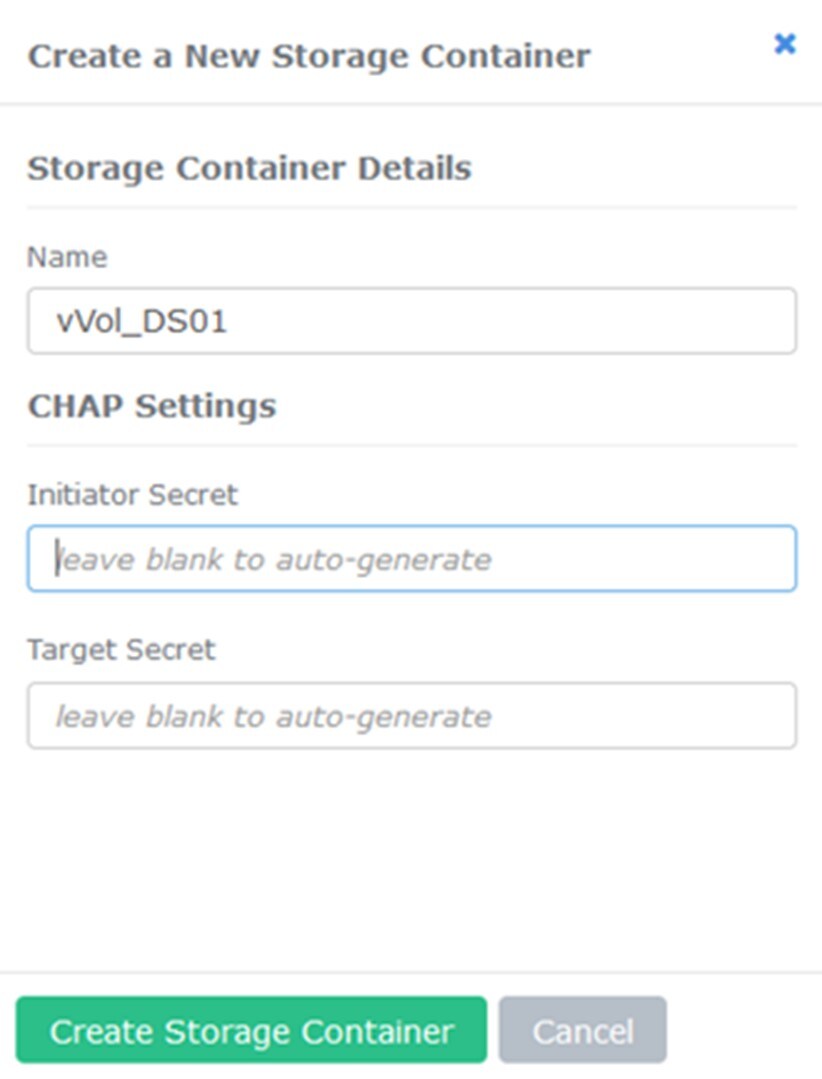Click divider line under Storage Container Details

click(x=411, y=207)
